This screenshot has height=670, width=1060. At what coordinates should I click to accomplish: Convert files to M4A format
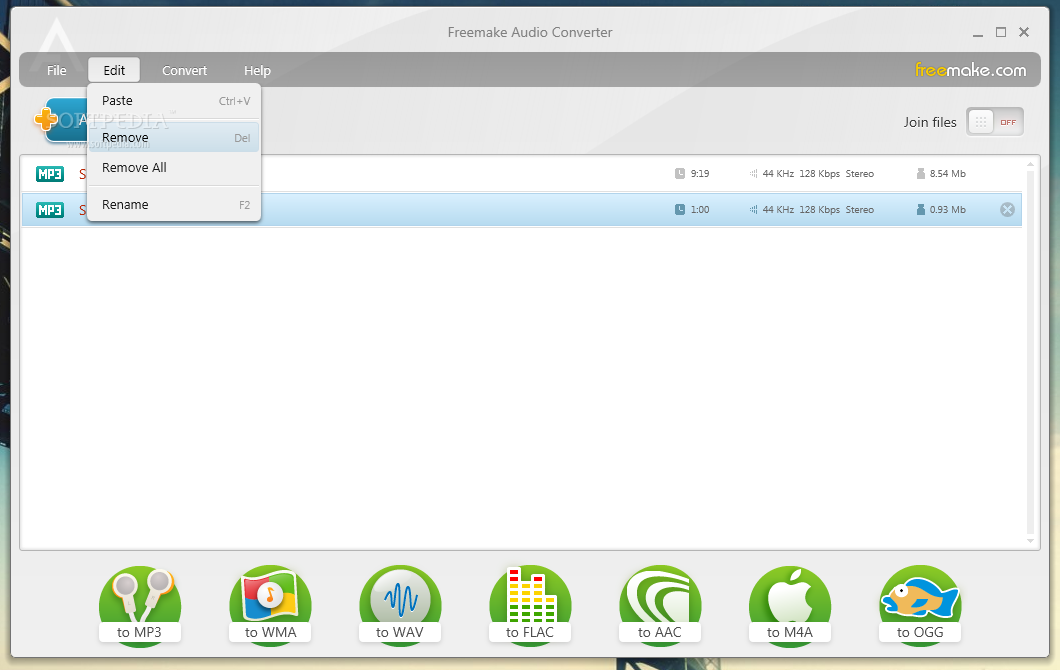[790, 606]
